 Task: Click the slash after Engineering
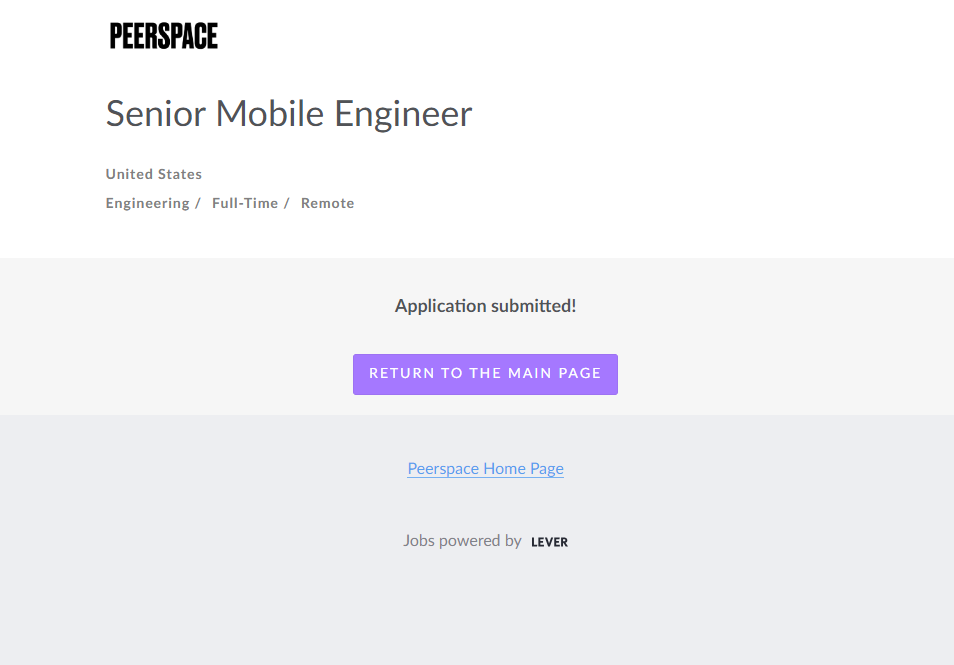coord(198,203)
